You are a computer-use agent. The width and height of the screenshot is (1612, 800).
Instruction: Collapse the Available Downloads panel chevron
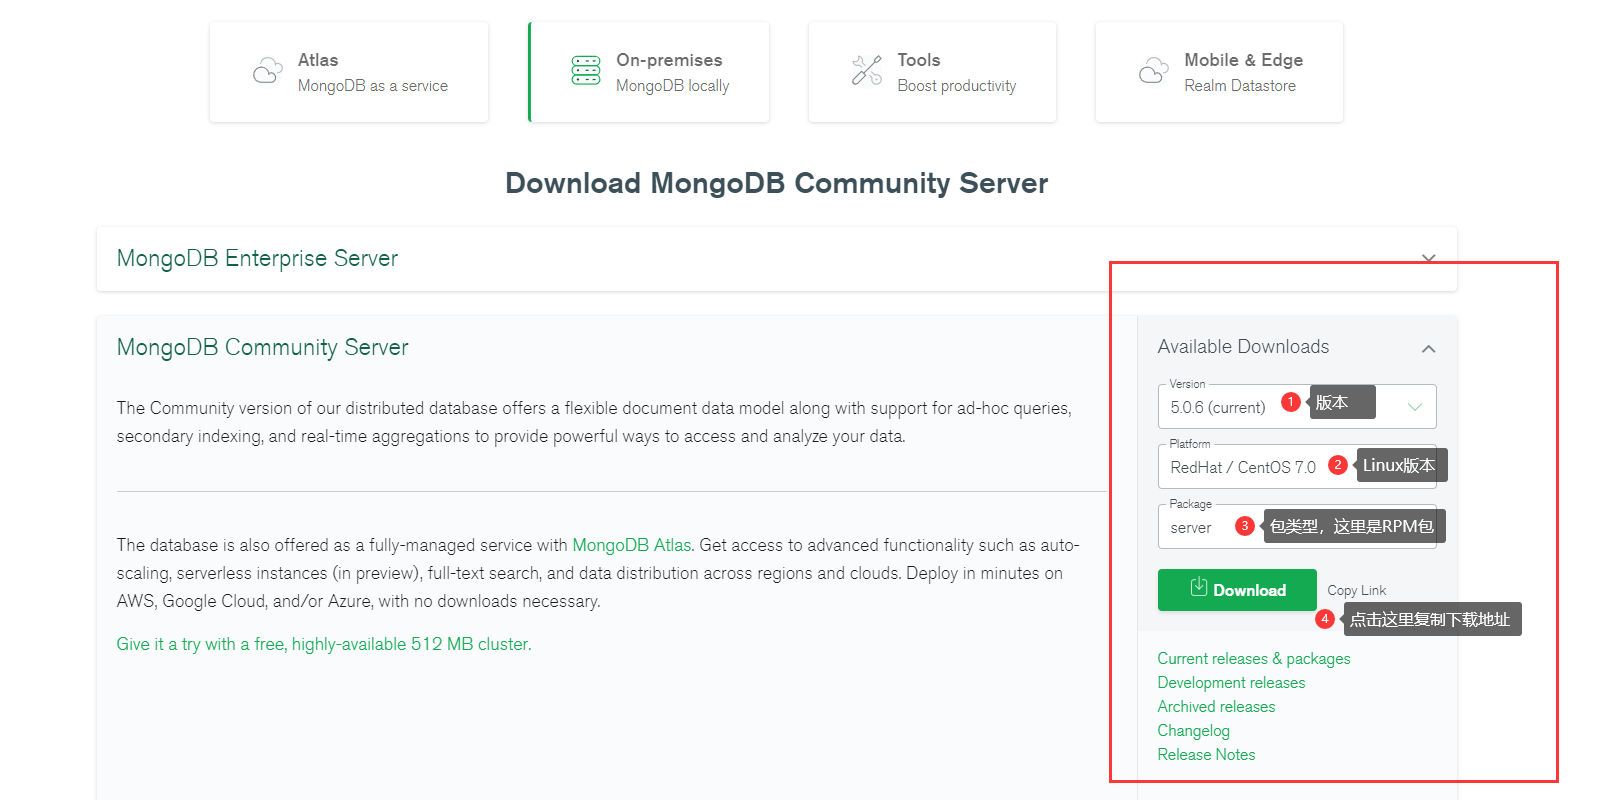tap(1428, 348)
